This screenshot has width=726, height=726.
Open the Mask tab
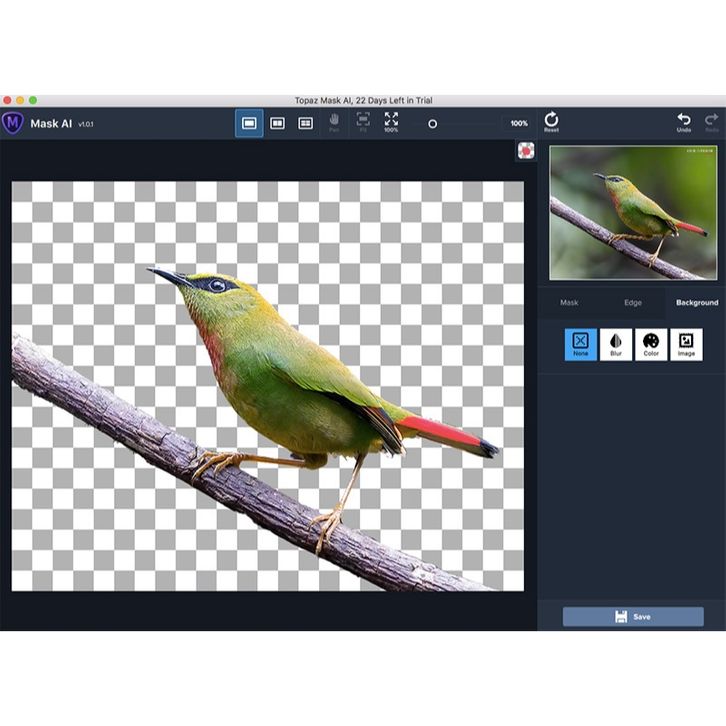point(569,302)
